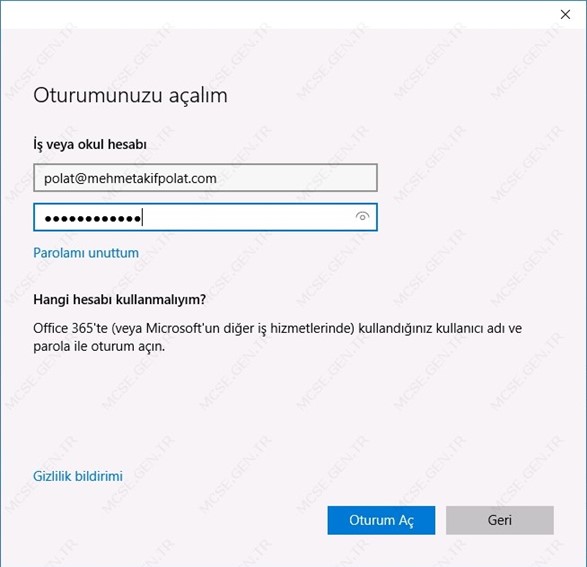The width and height of the screenshot is (587, 567).
Task: Focus the work or school email field
Action: click(x=205, y=178)
